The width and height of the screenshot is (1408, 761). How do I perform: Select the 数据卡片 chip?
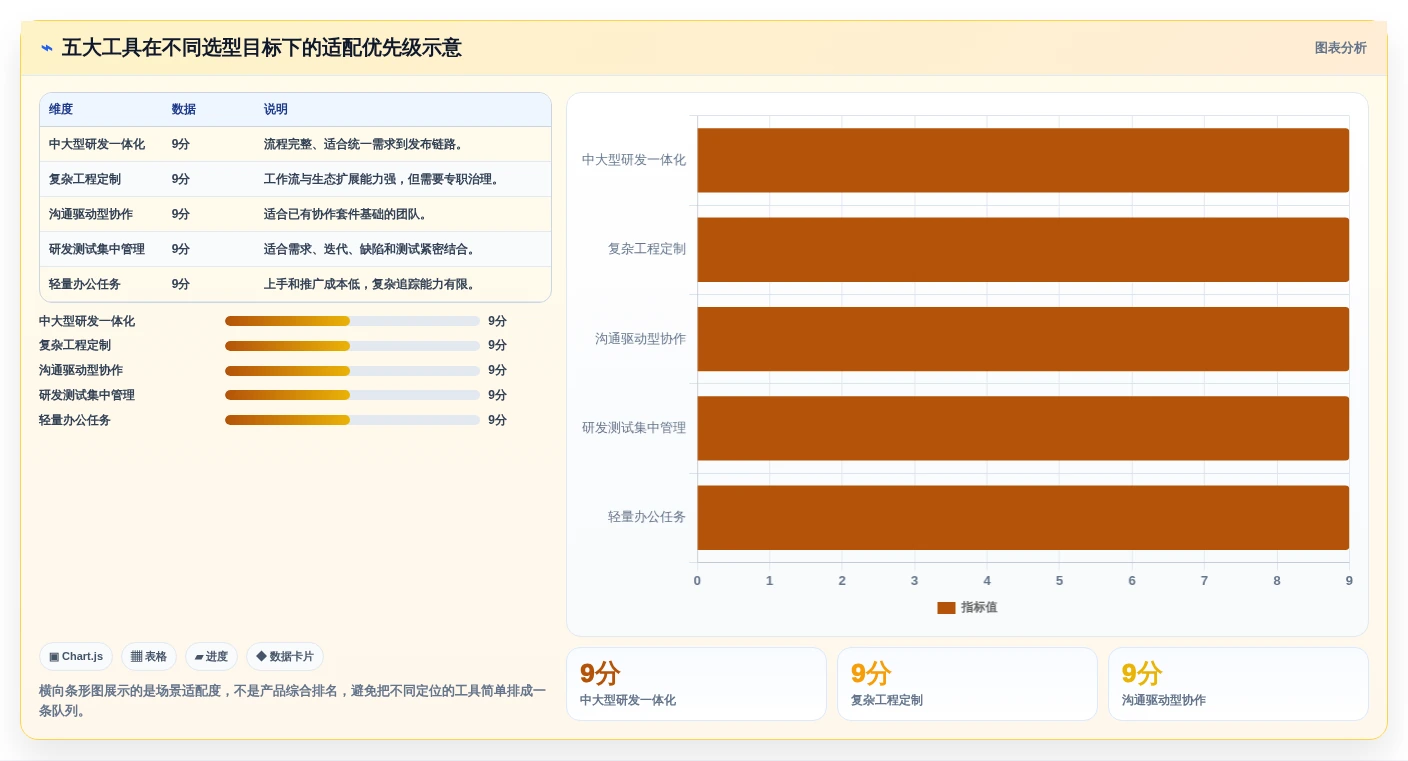(x=285, y=657)
